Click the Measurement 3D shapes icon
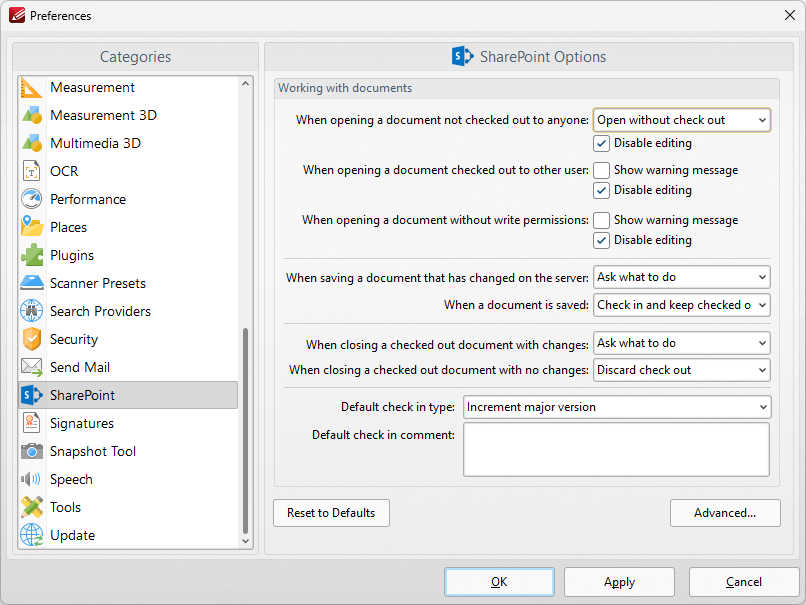This screenshot has width=806, height=605. coord(32,115)
